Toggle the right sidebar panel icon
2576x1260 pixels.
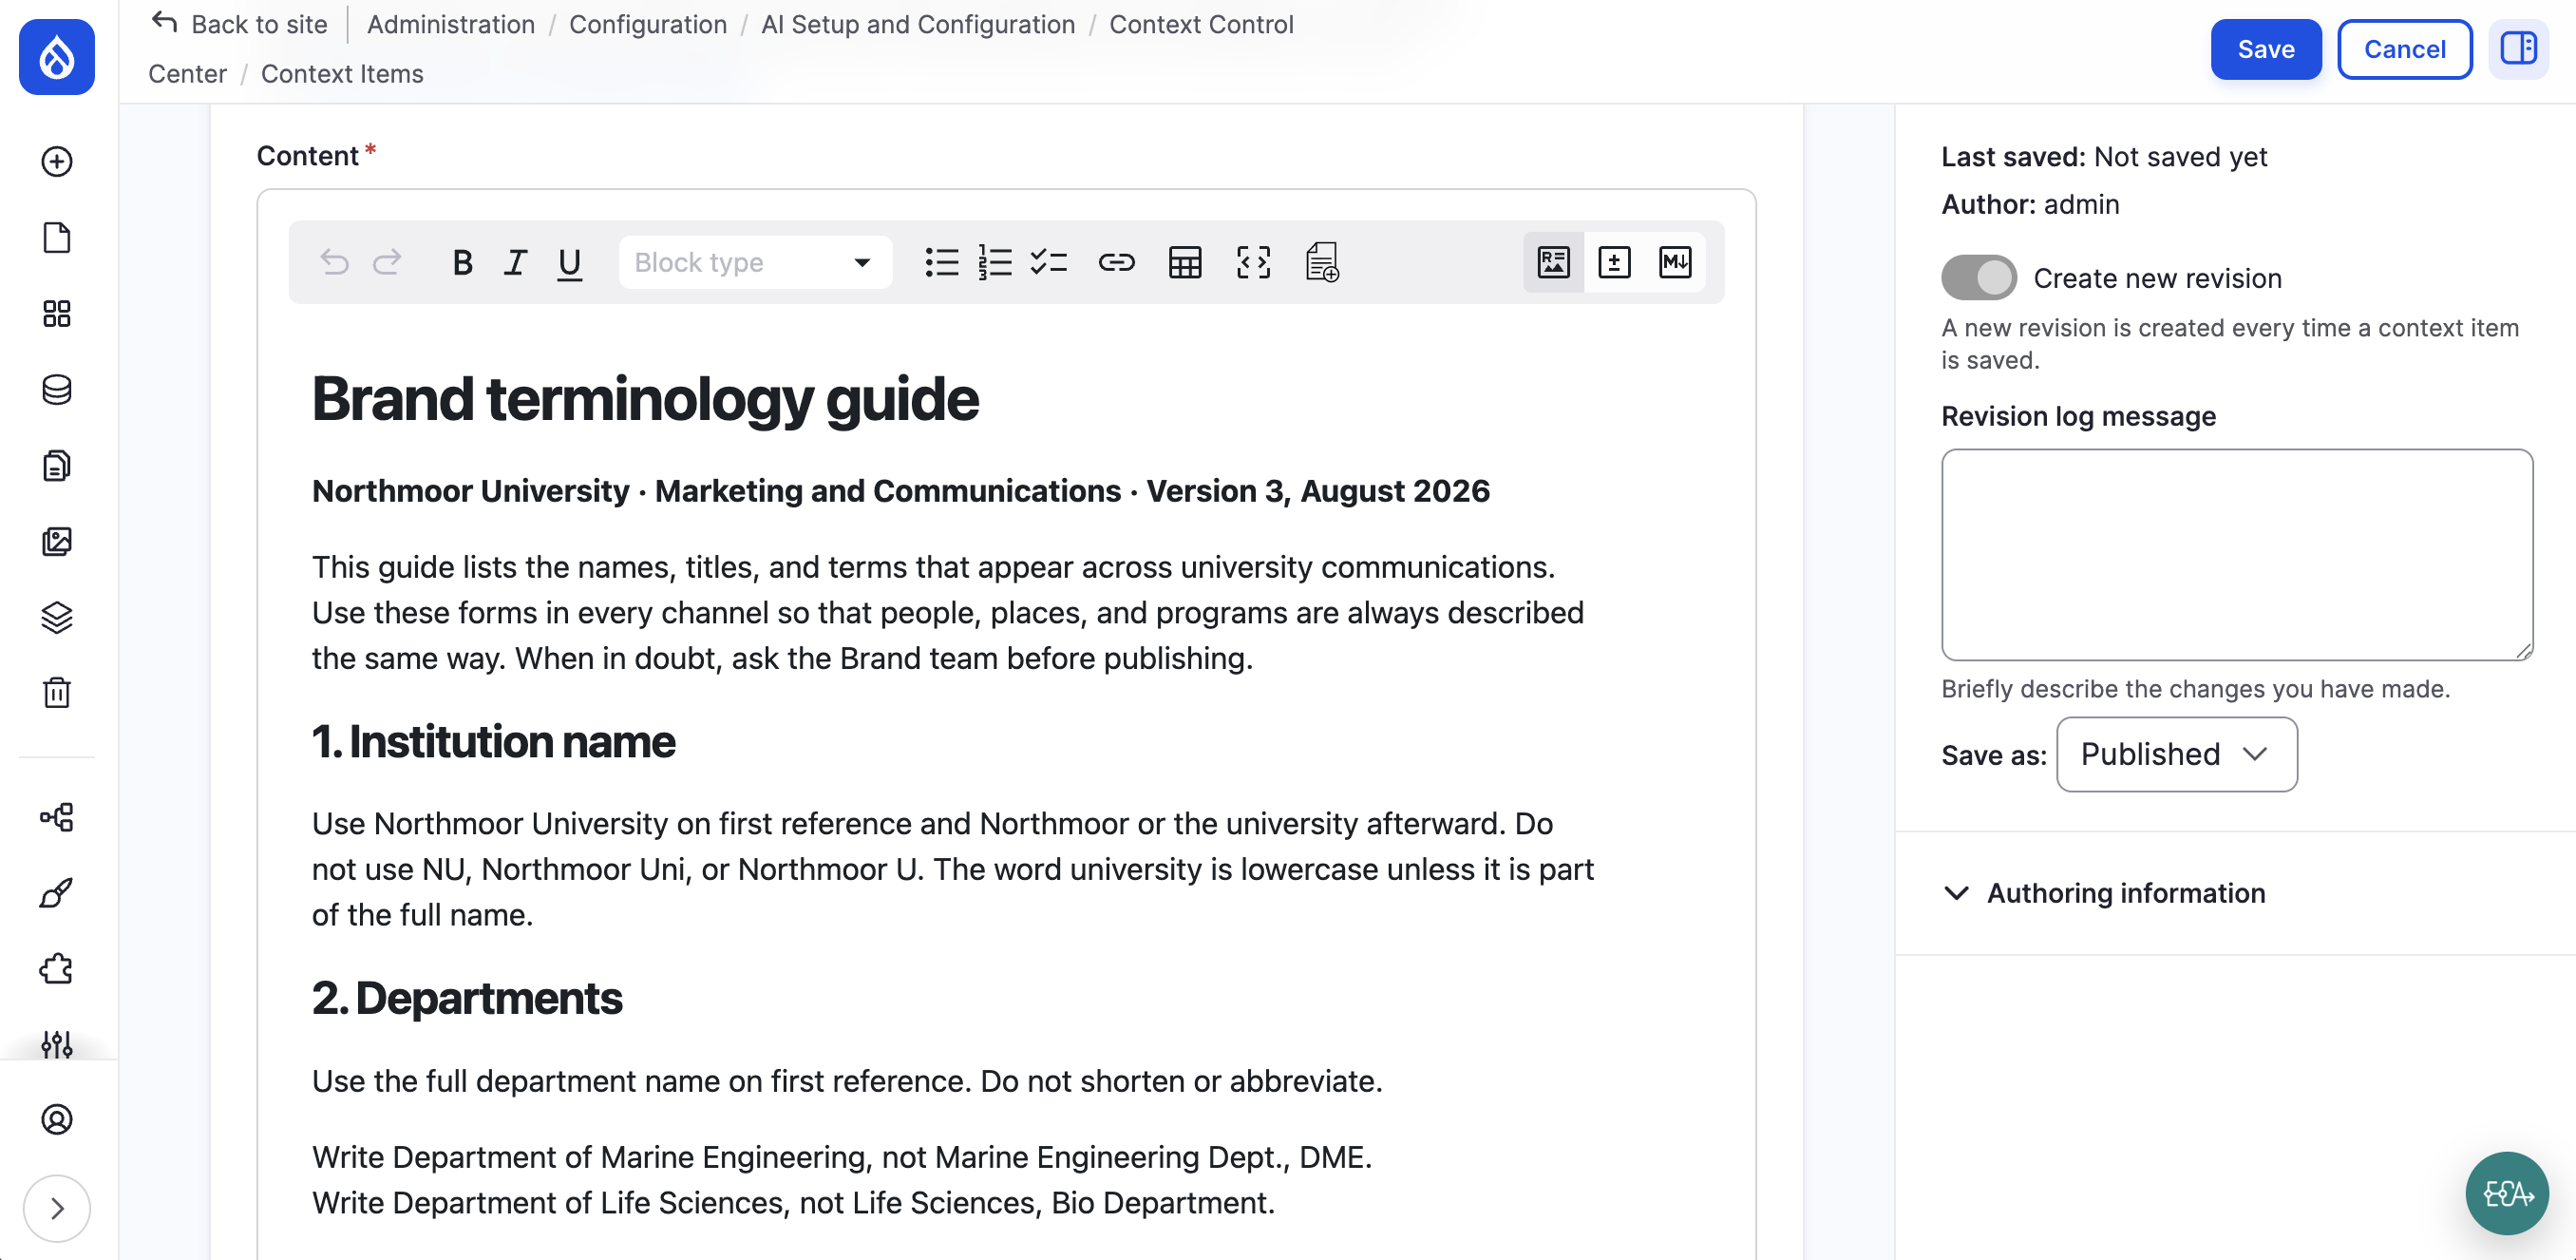[2517, 49]
